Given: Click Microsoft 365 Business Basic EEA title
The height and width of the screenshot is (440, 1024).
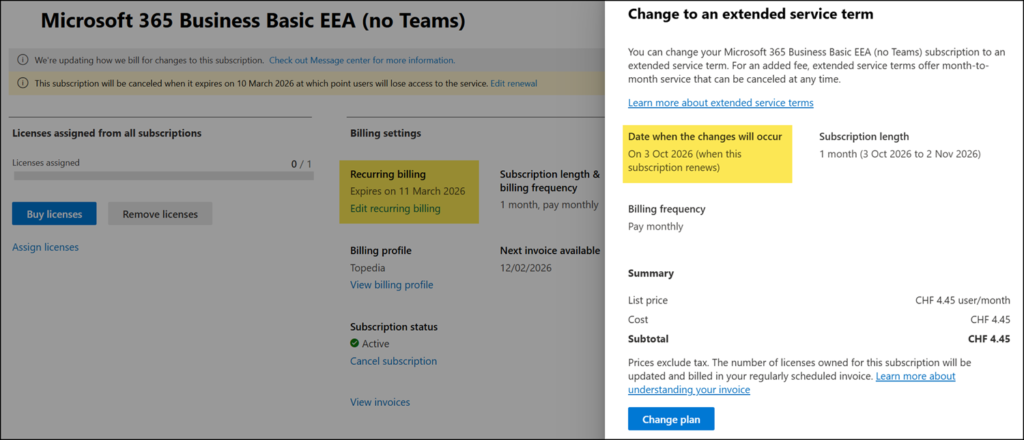Looking at the screenshot, I should pyautogui.click(x=253, y=21).
